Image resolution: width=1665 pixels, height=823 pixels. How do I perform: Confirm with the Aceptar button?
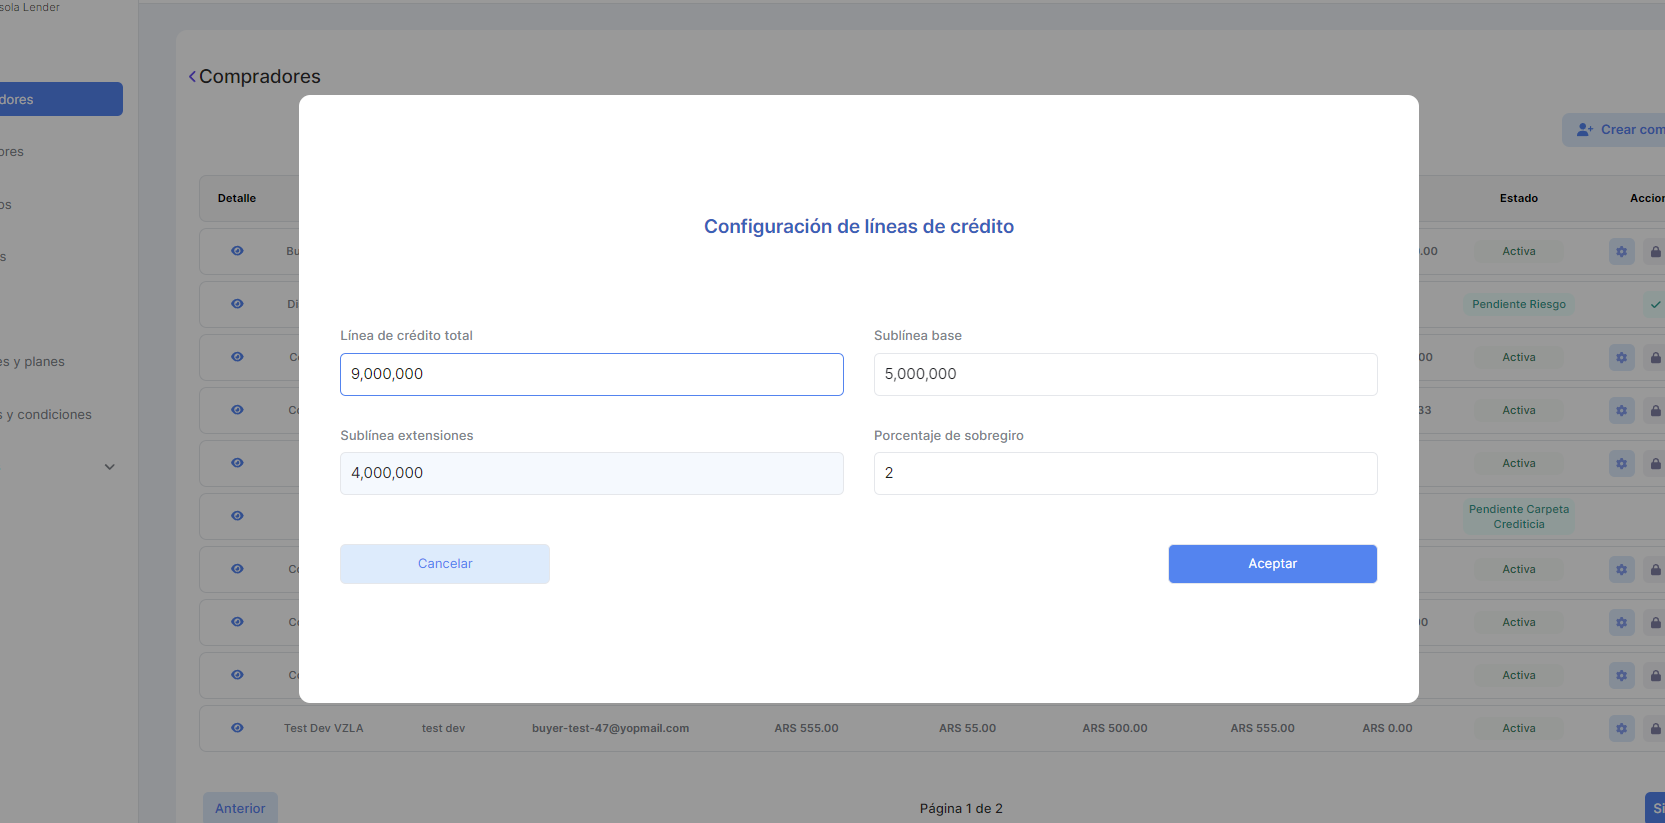click(x=1272, y=564)
